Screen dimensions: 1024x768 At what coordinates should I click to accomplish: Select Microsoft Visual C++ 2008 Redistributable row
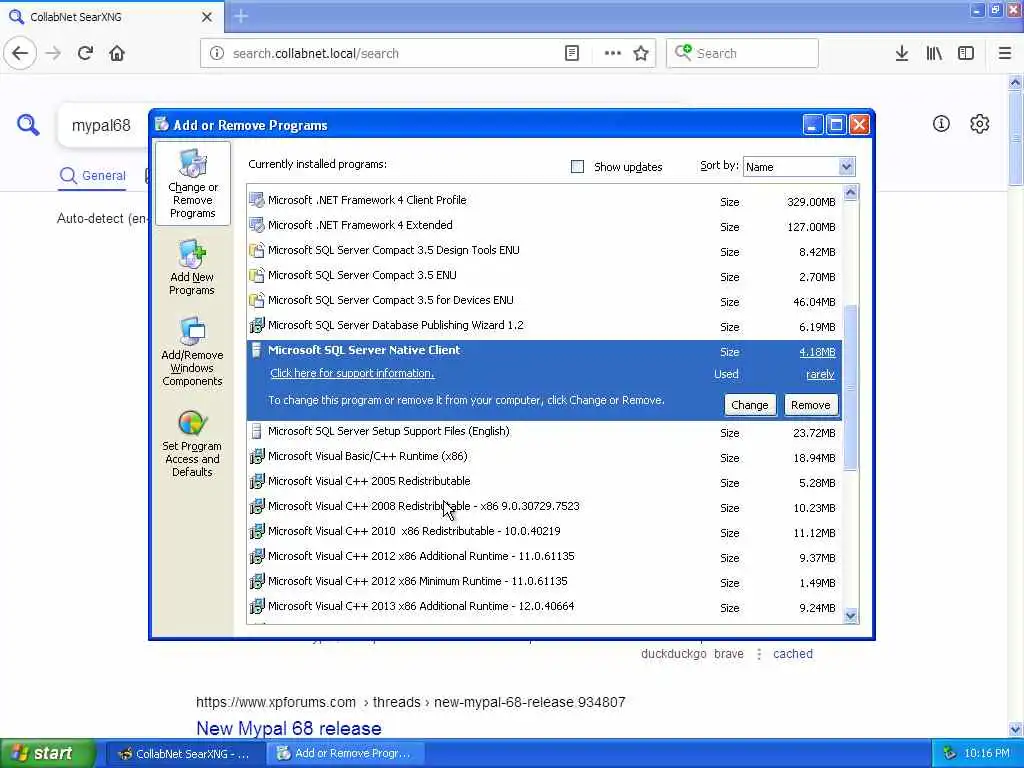click(x=543, y=507)
